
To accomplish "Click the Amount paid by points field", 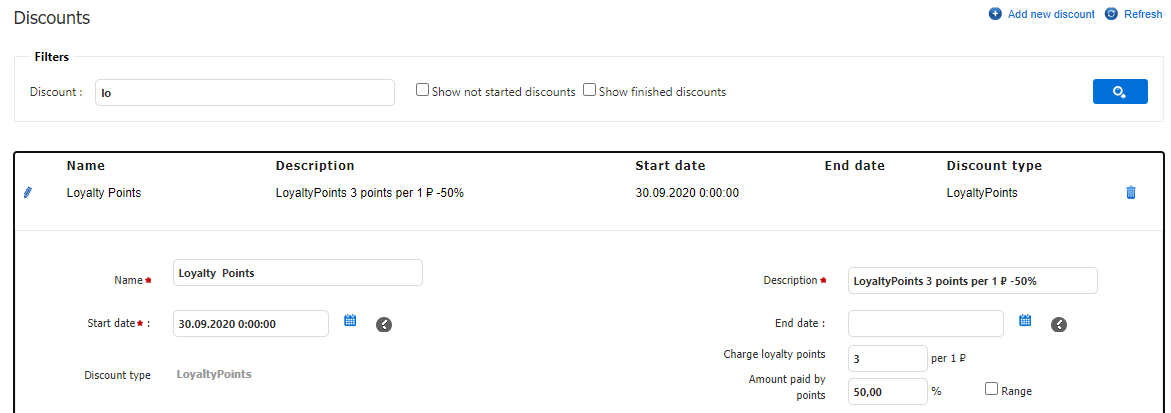I will pos(887,392).
